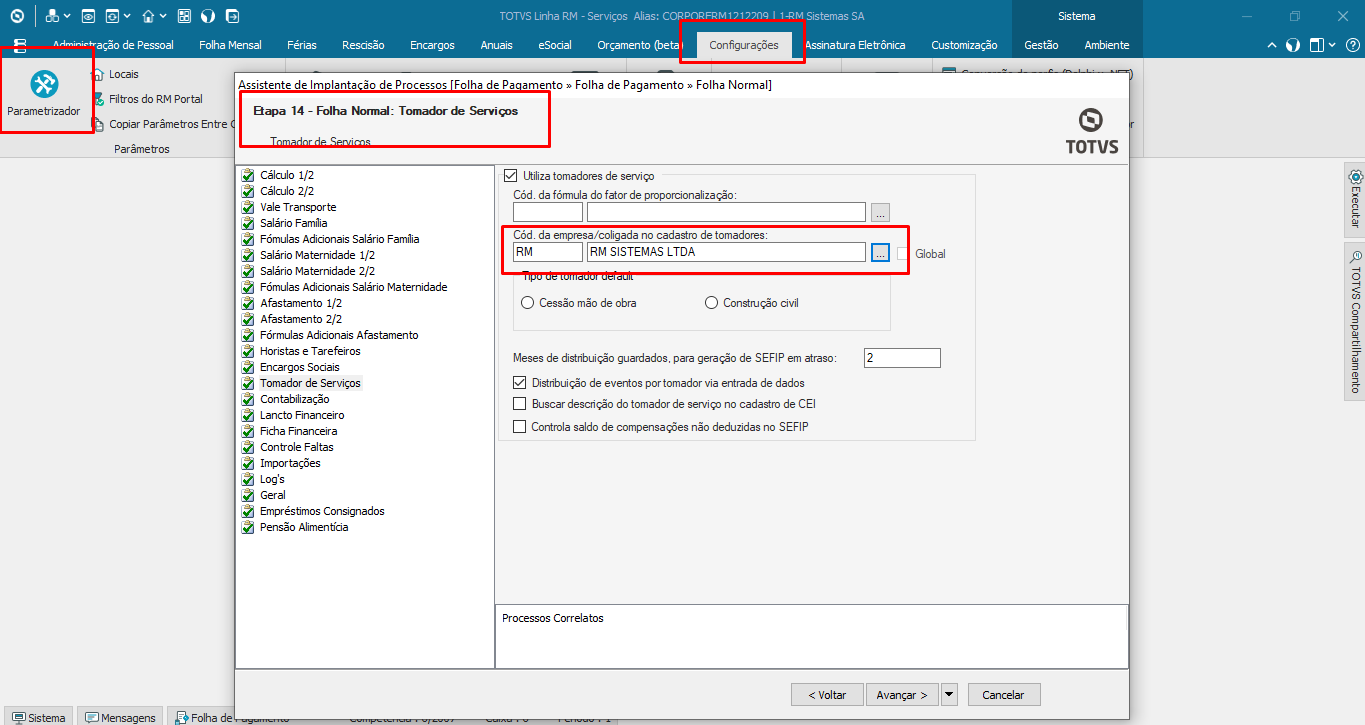Open the Parametrizador tool
The height and width of the screenshot is (725, 1365).
point(44,92)
